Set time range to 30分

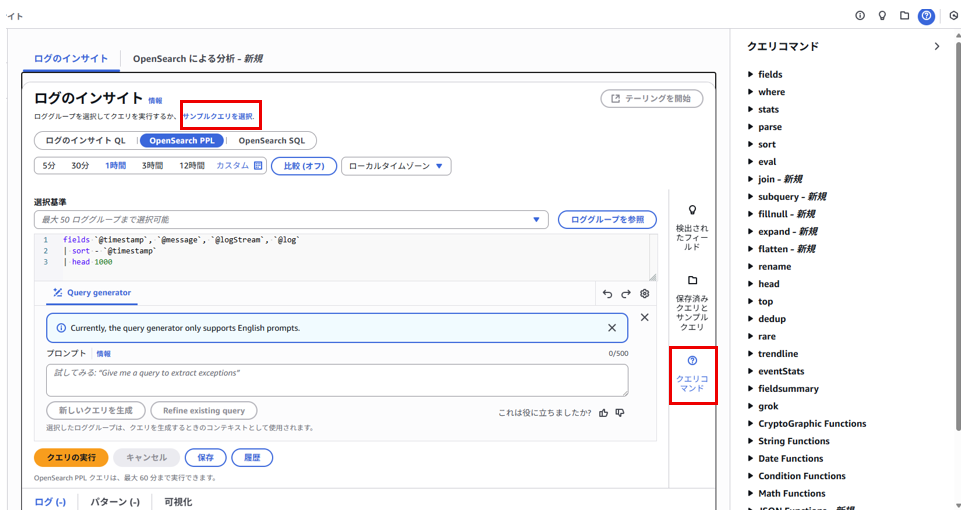click(x=80, y=165)
